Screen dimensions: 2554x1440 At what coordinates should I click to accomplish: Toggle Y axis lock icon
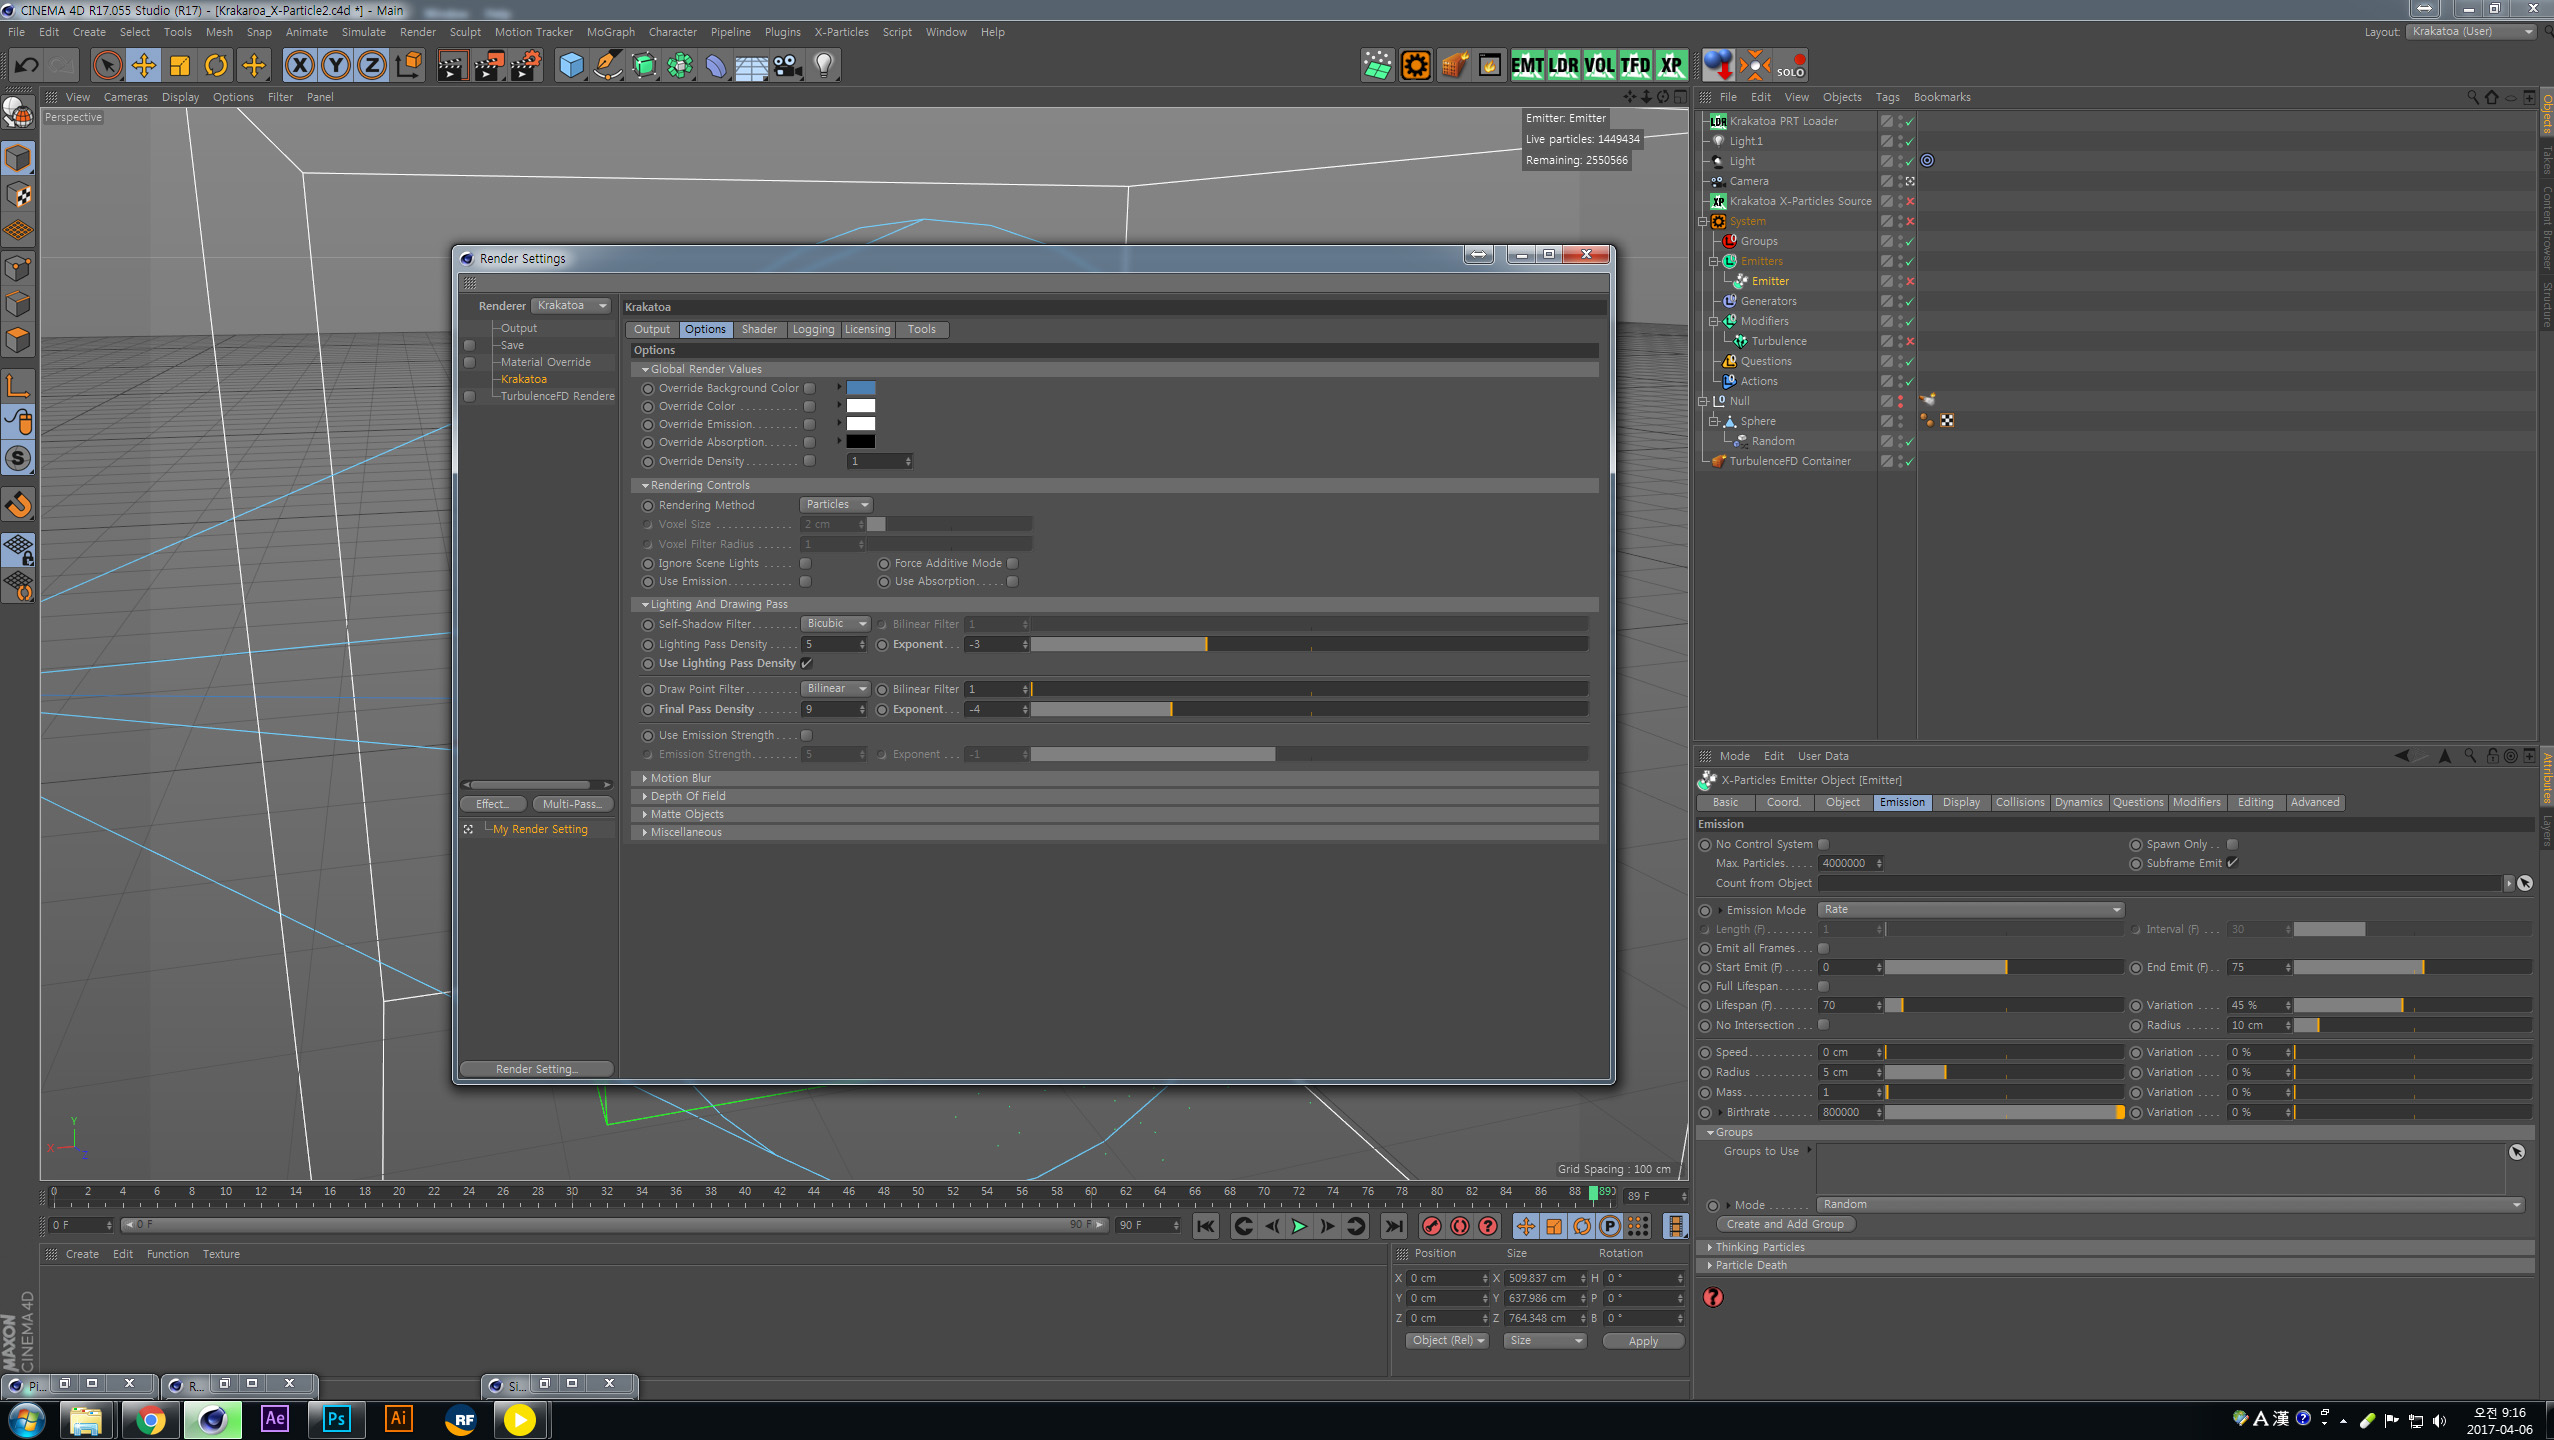click(336, 66)
